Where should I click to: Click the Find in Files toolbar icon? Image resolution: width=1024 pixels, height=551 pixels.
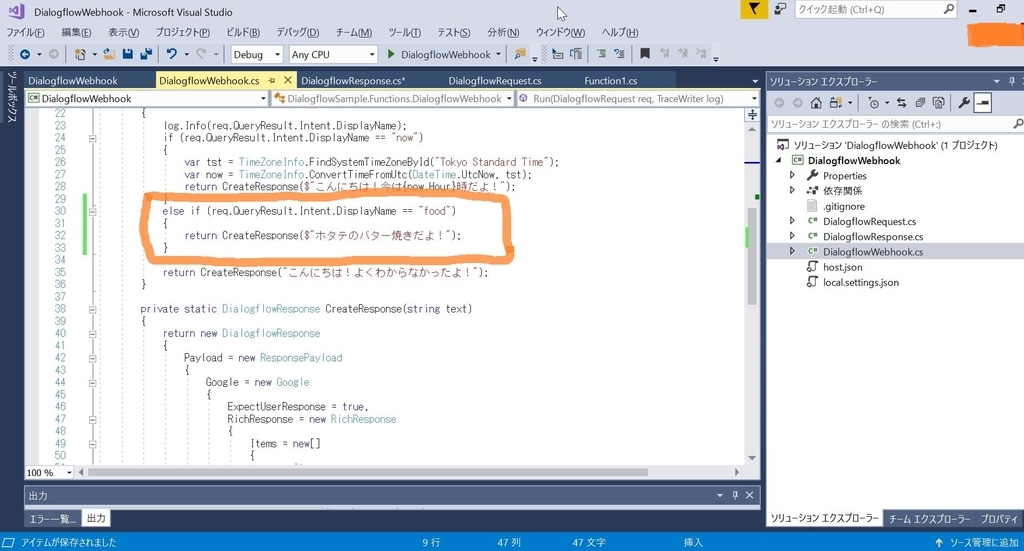coord(520,54)
